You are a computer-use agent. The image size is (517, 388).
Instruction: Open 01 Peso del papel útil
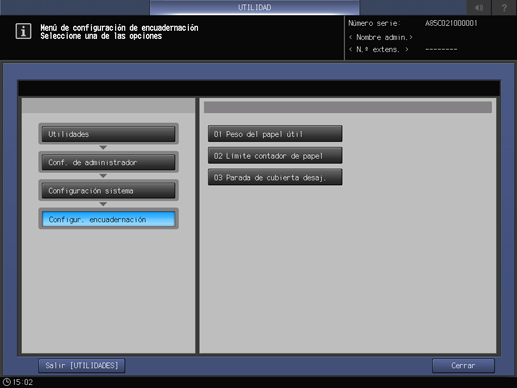pyautogui.click(x=275, y=134)
